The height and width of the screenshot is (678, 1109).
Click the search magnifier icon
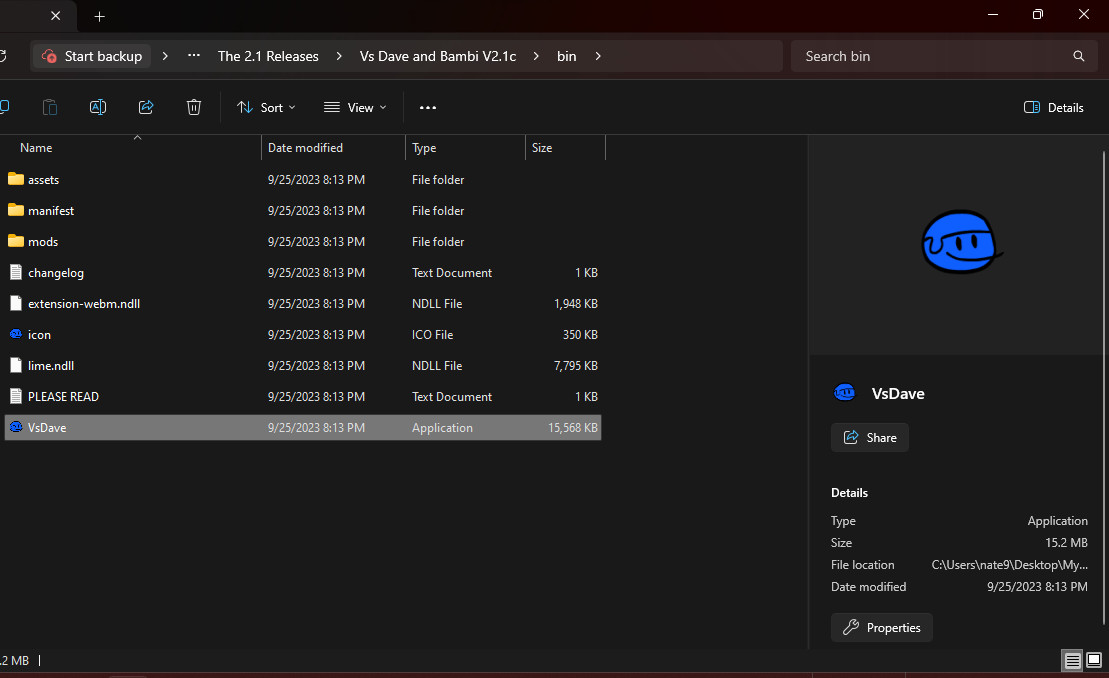pyautogui.click(x=1079, y=56)
